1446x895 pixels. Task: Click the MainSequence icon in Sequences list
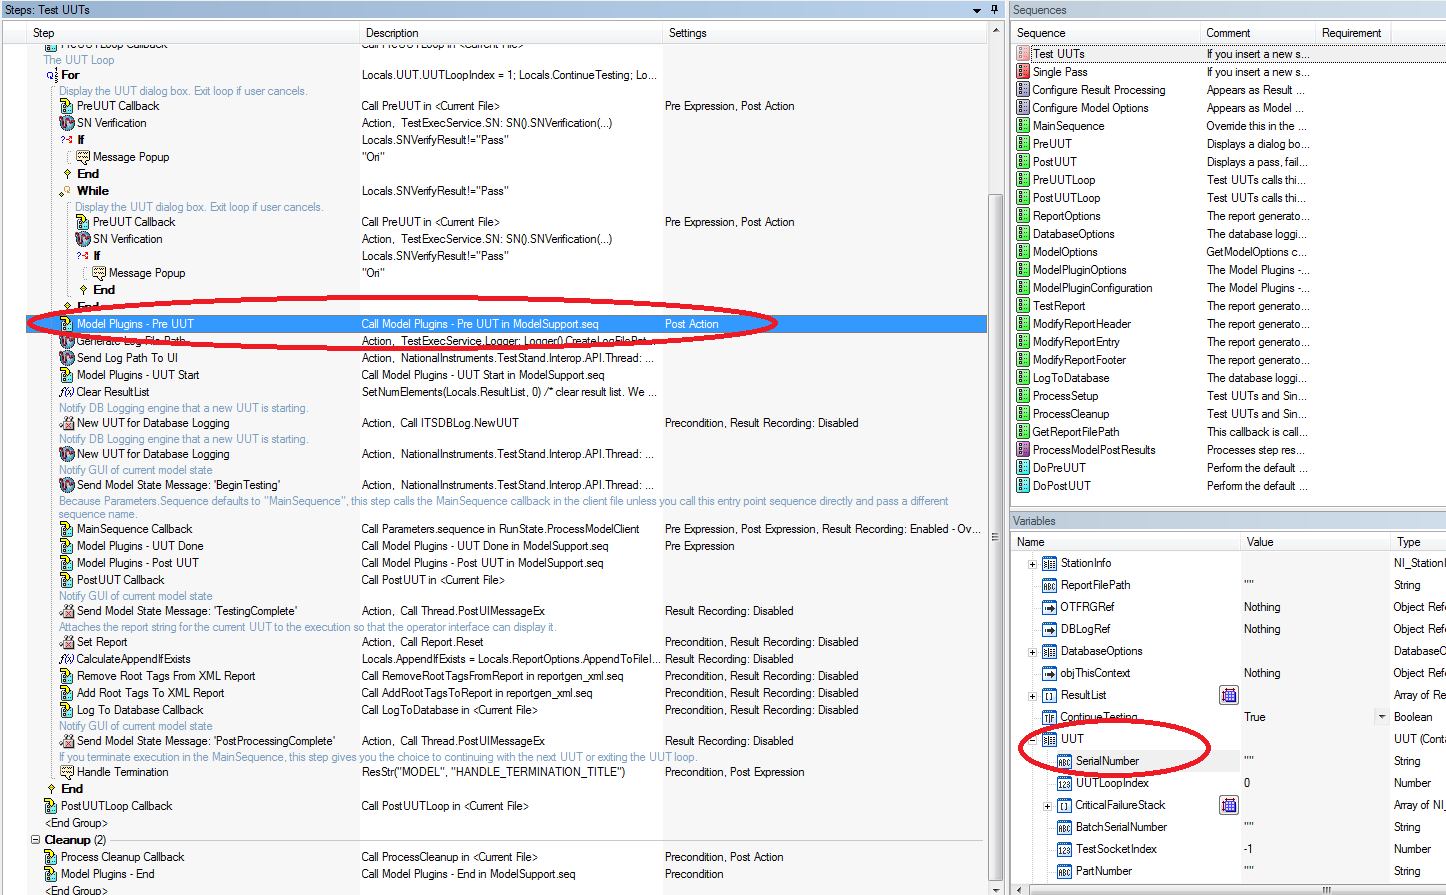(x=1023, y=126)
